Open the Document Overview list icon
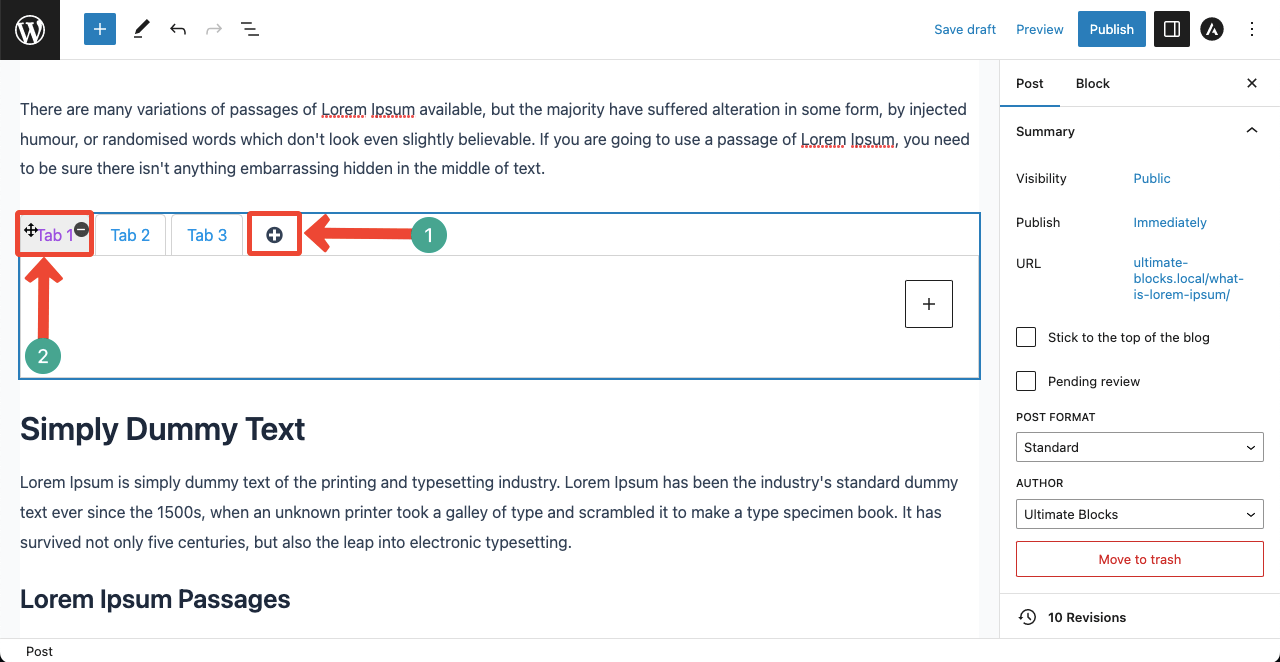This screenshot has width=1280, height=662. [250, 29]
